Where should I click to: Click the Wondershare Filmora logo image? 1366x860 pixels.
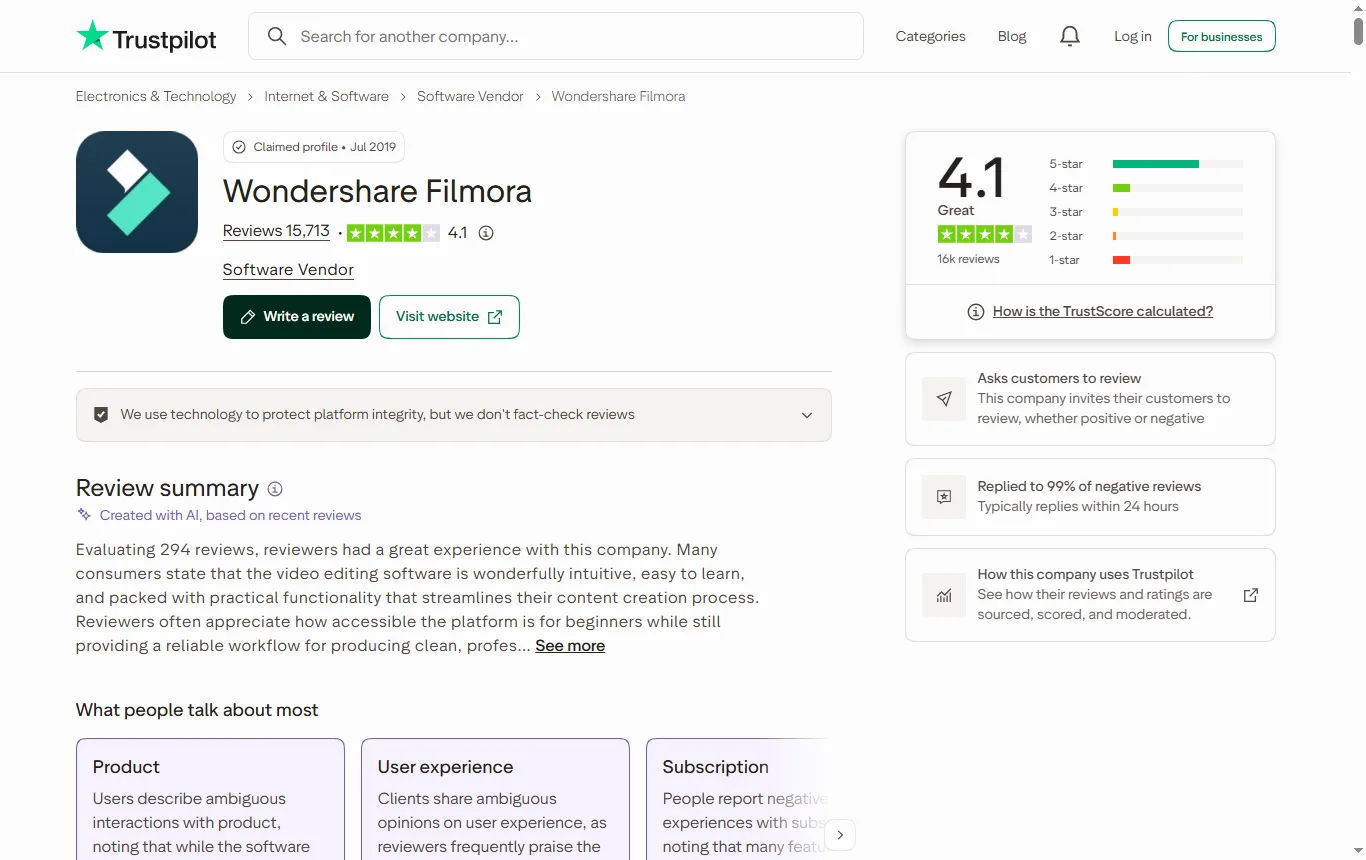tap(137, 192)
